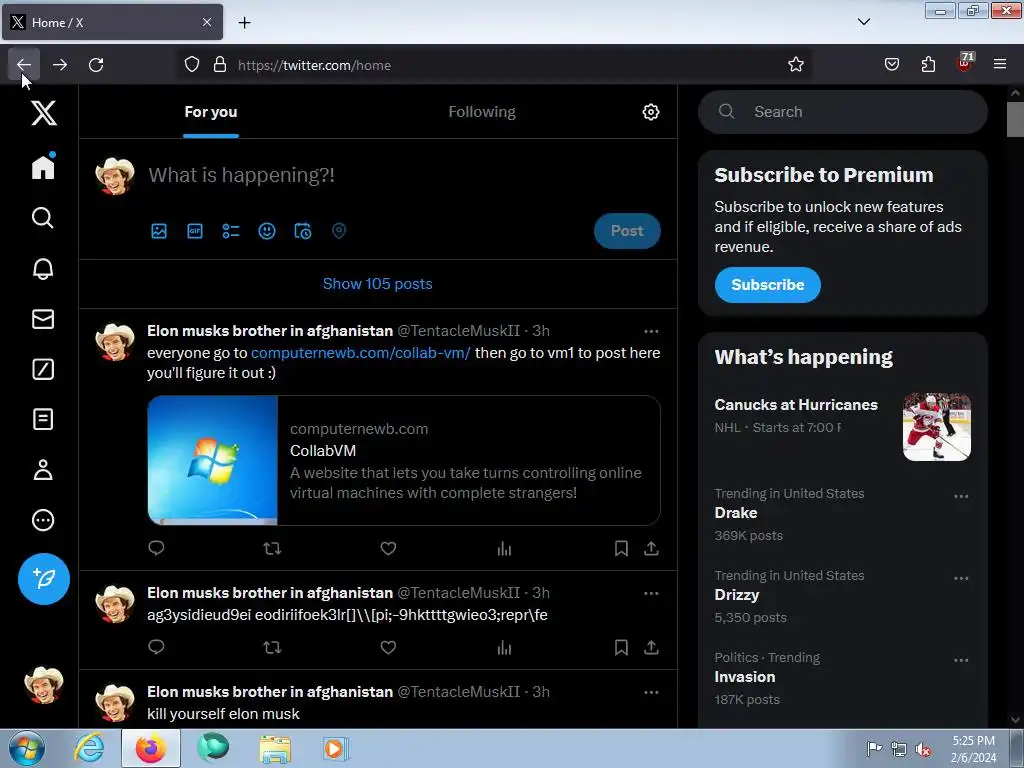Add media image to the new post
The width and height of the screenshot is (1024, 768).
click(x=159, y=231)
